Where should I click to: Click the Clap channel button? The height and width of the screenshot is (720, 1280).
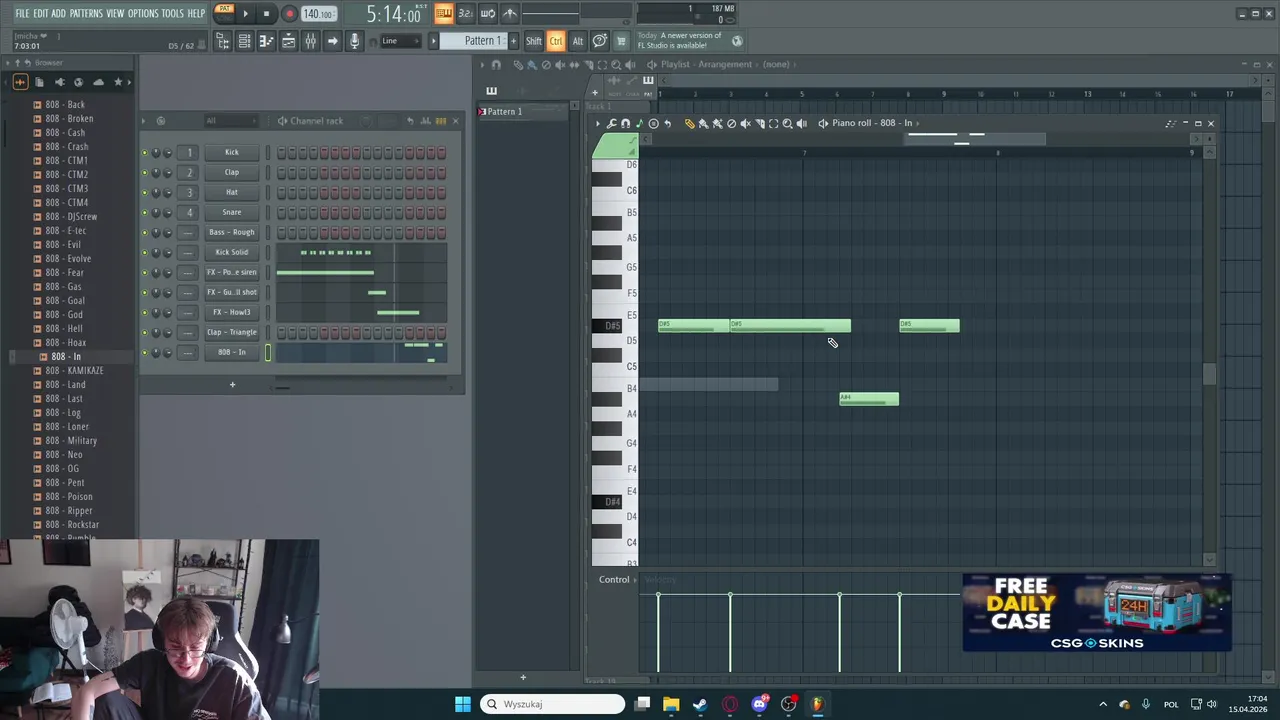coord(231,172)
